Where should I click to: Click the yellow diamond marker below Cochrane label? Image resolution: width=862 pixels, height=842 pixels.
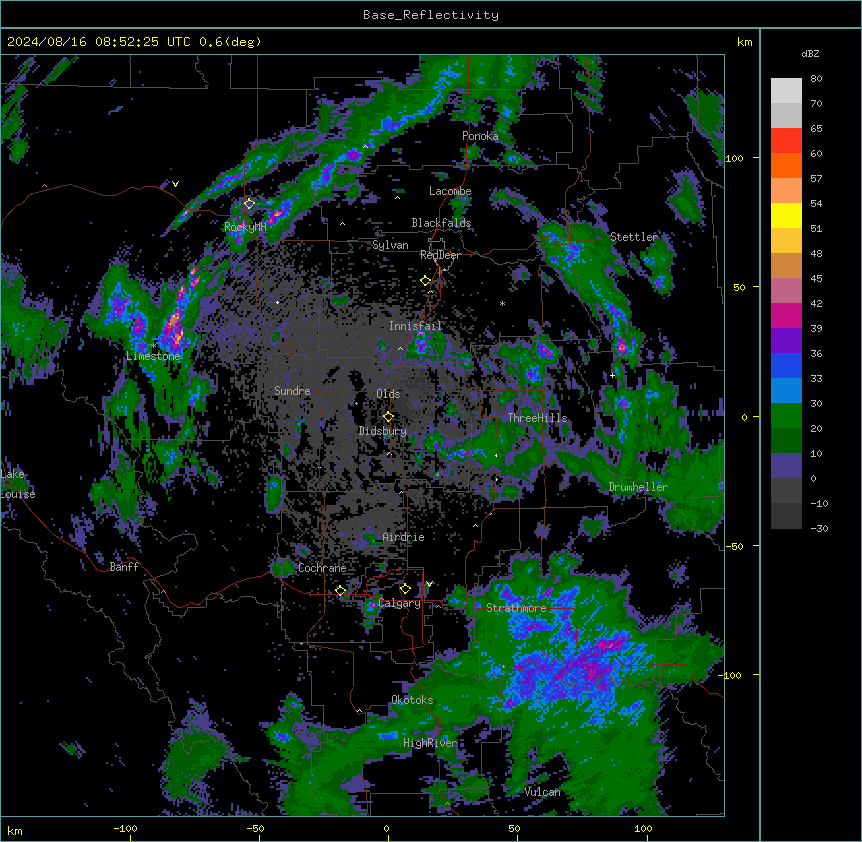coord(340,591)
